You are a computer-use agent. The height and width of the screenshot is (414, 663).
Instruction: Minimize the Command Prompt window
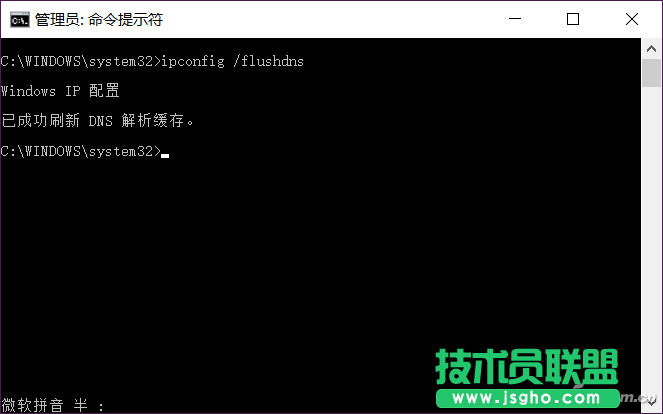click(515, 19)
